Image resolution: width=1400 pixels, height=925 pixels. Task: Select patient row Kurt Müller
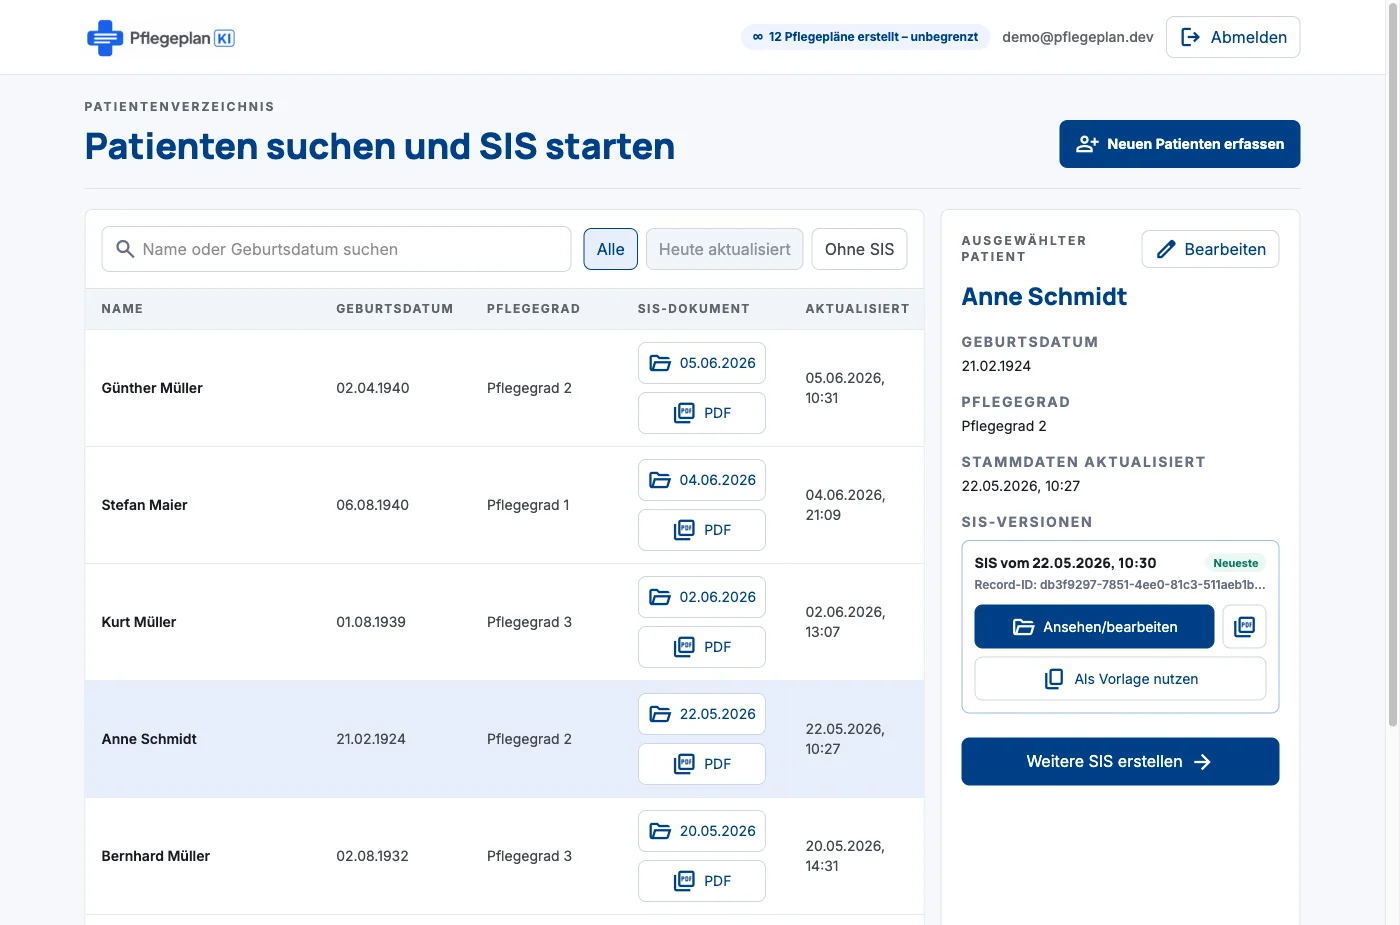(x=505, y=622)
